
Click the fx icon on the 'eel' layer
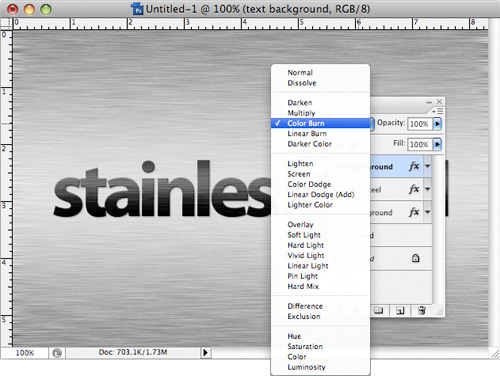click(x=414, y=189)
